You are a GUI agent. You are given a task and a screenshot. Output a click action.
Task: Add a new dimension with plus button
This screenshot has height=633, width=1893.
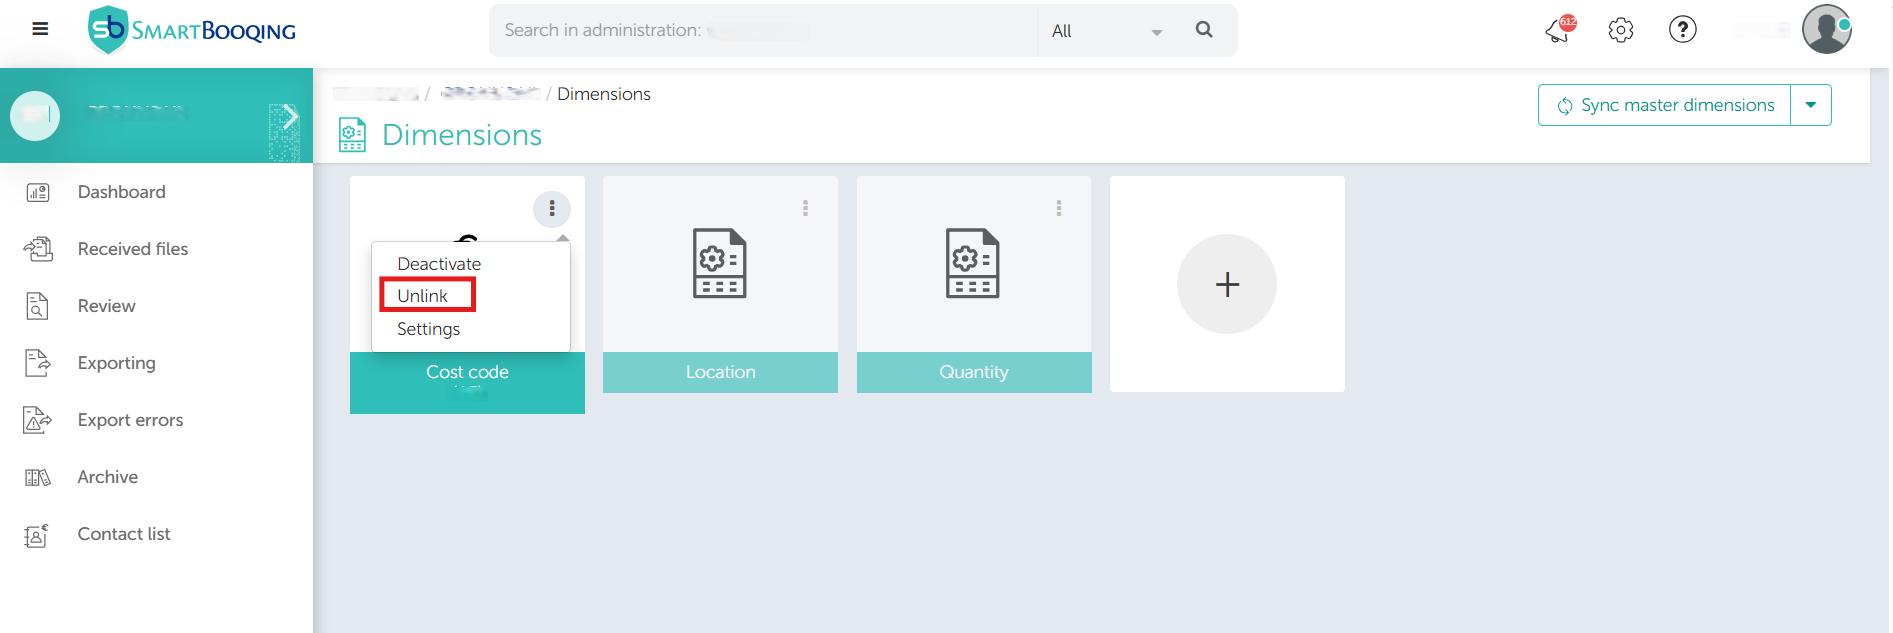pos(1226,284)
